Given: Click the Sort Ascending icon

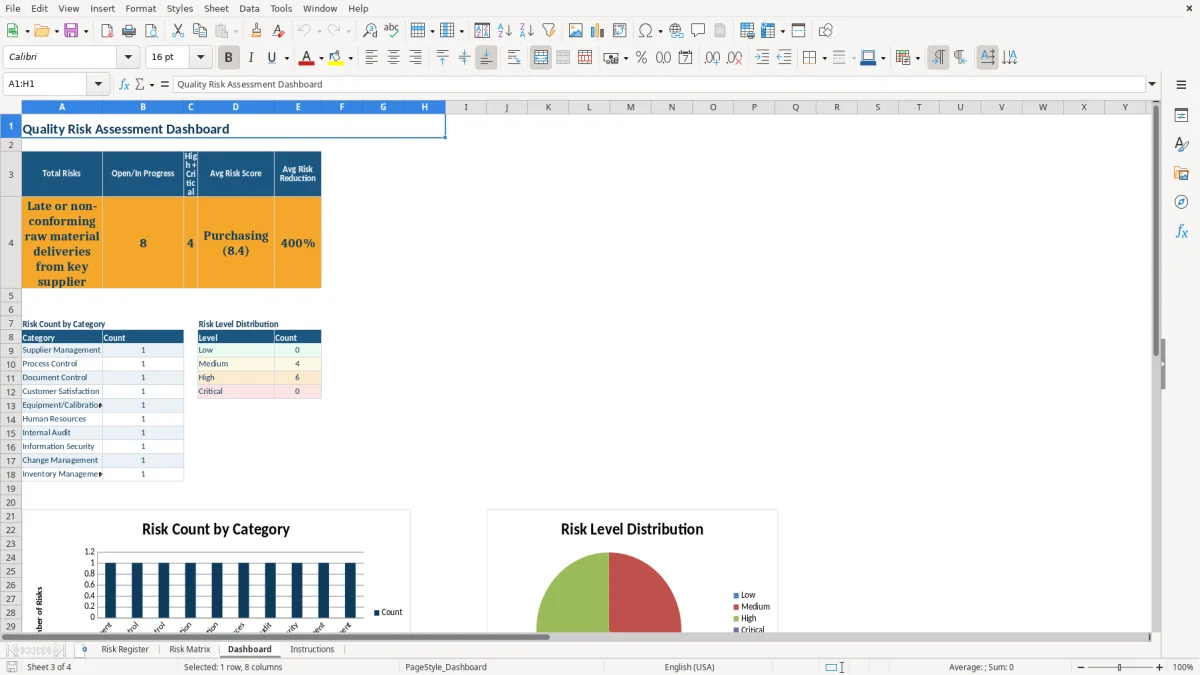Looking at the screenshot, I should coord(505,30).
